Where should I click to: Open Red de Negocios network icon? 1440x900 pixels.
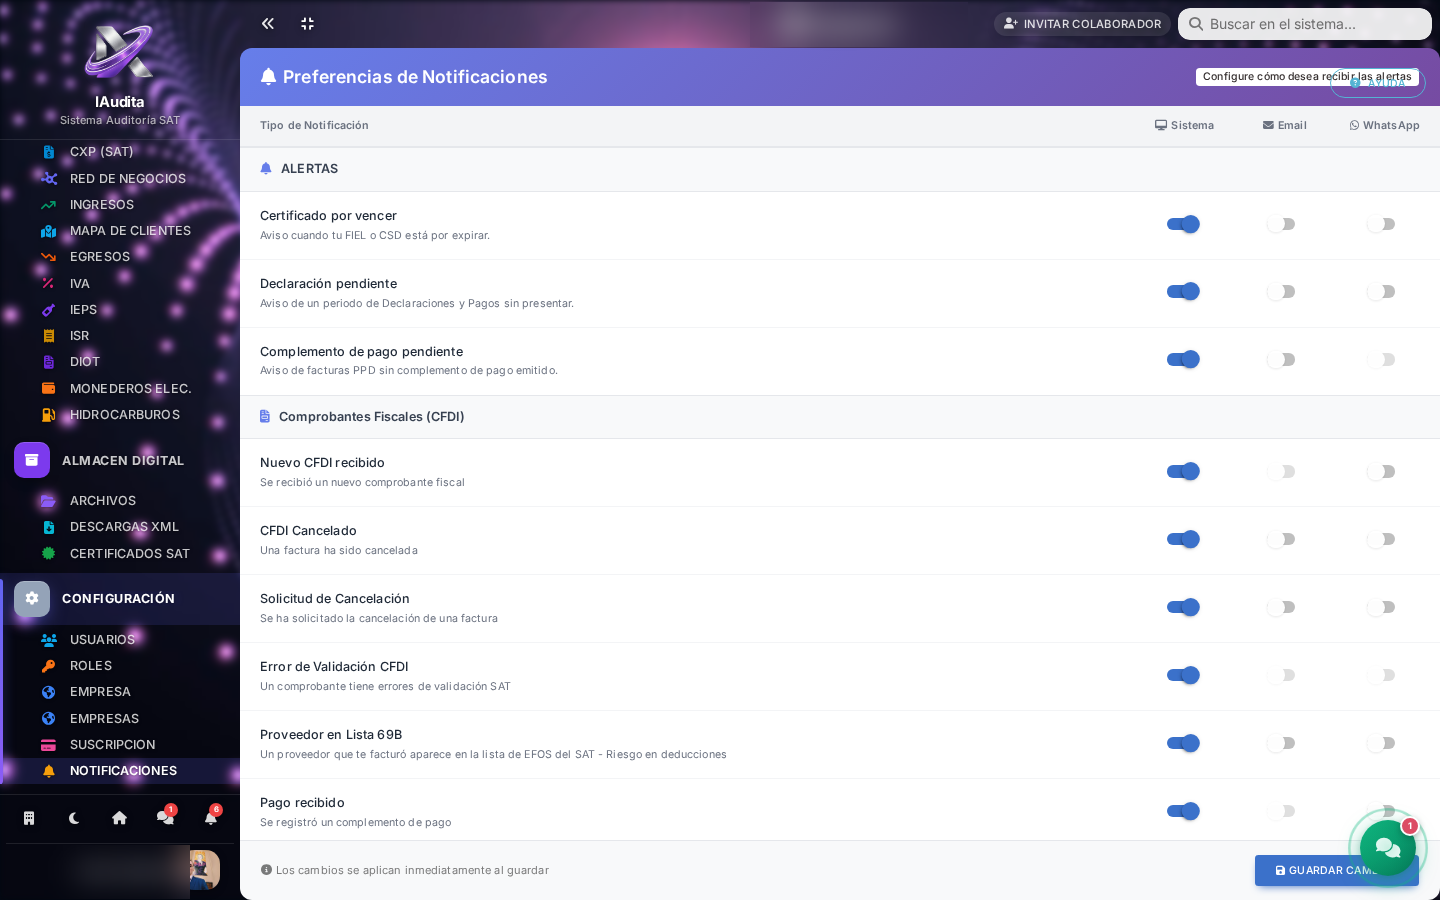coord(48,178)
